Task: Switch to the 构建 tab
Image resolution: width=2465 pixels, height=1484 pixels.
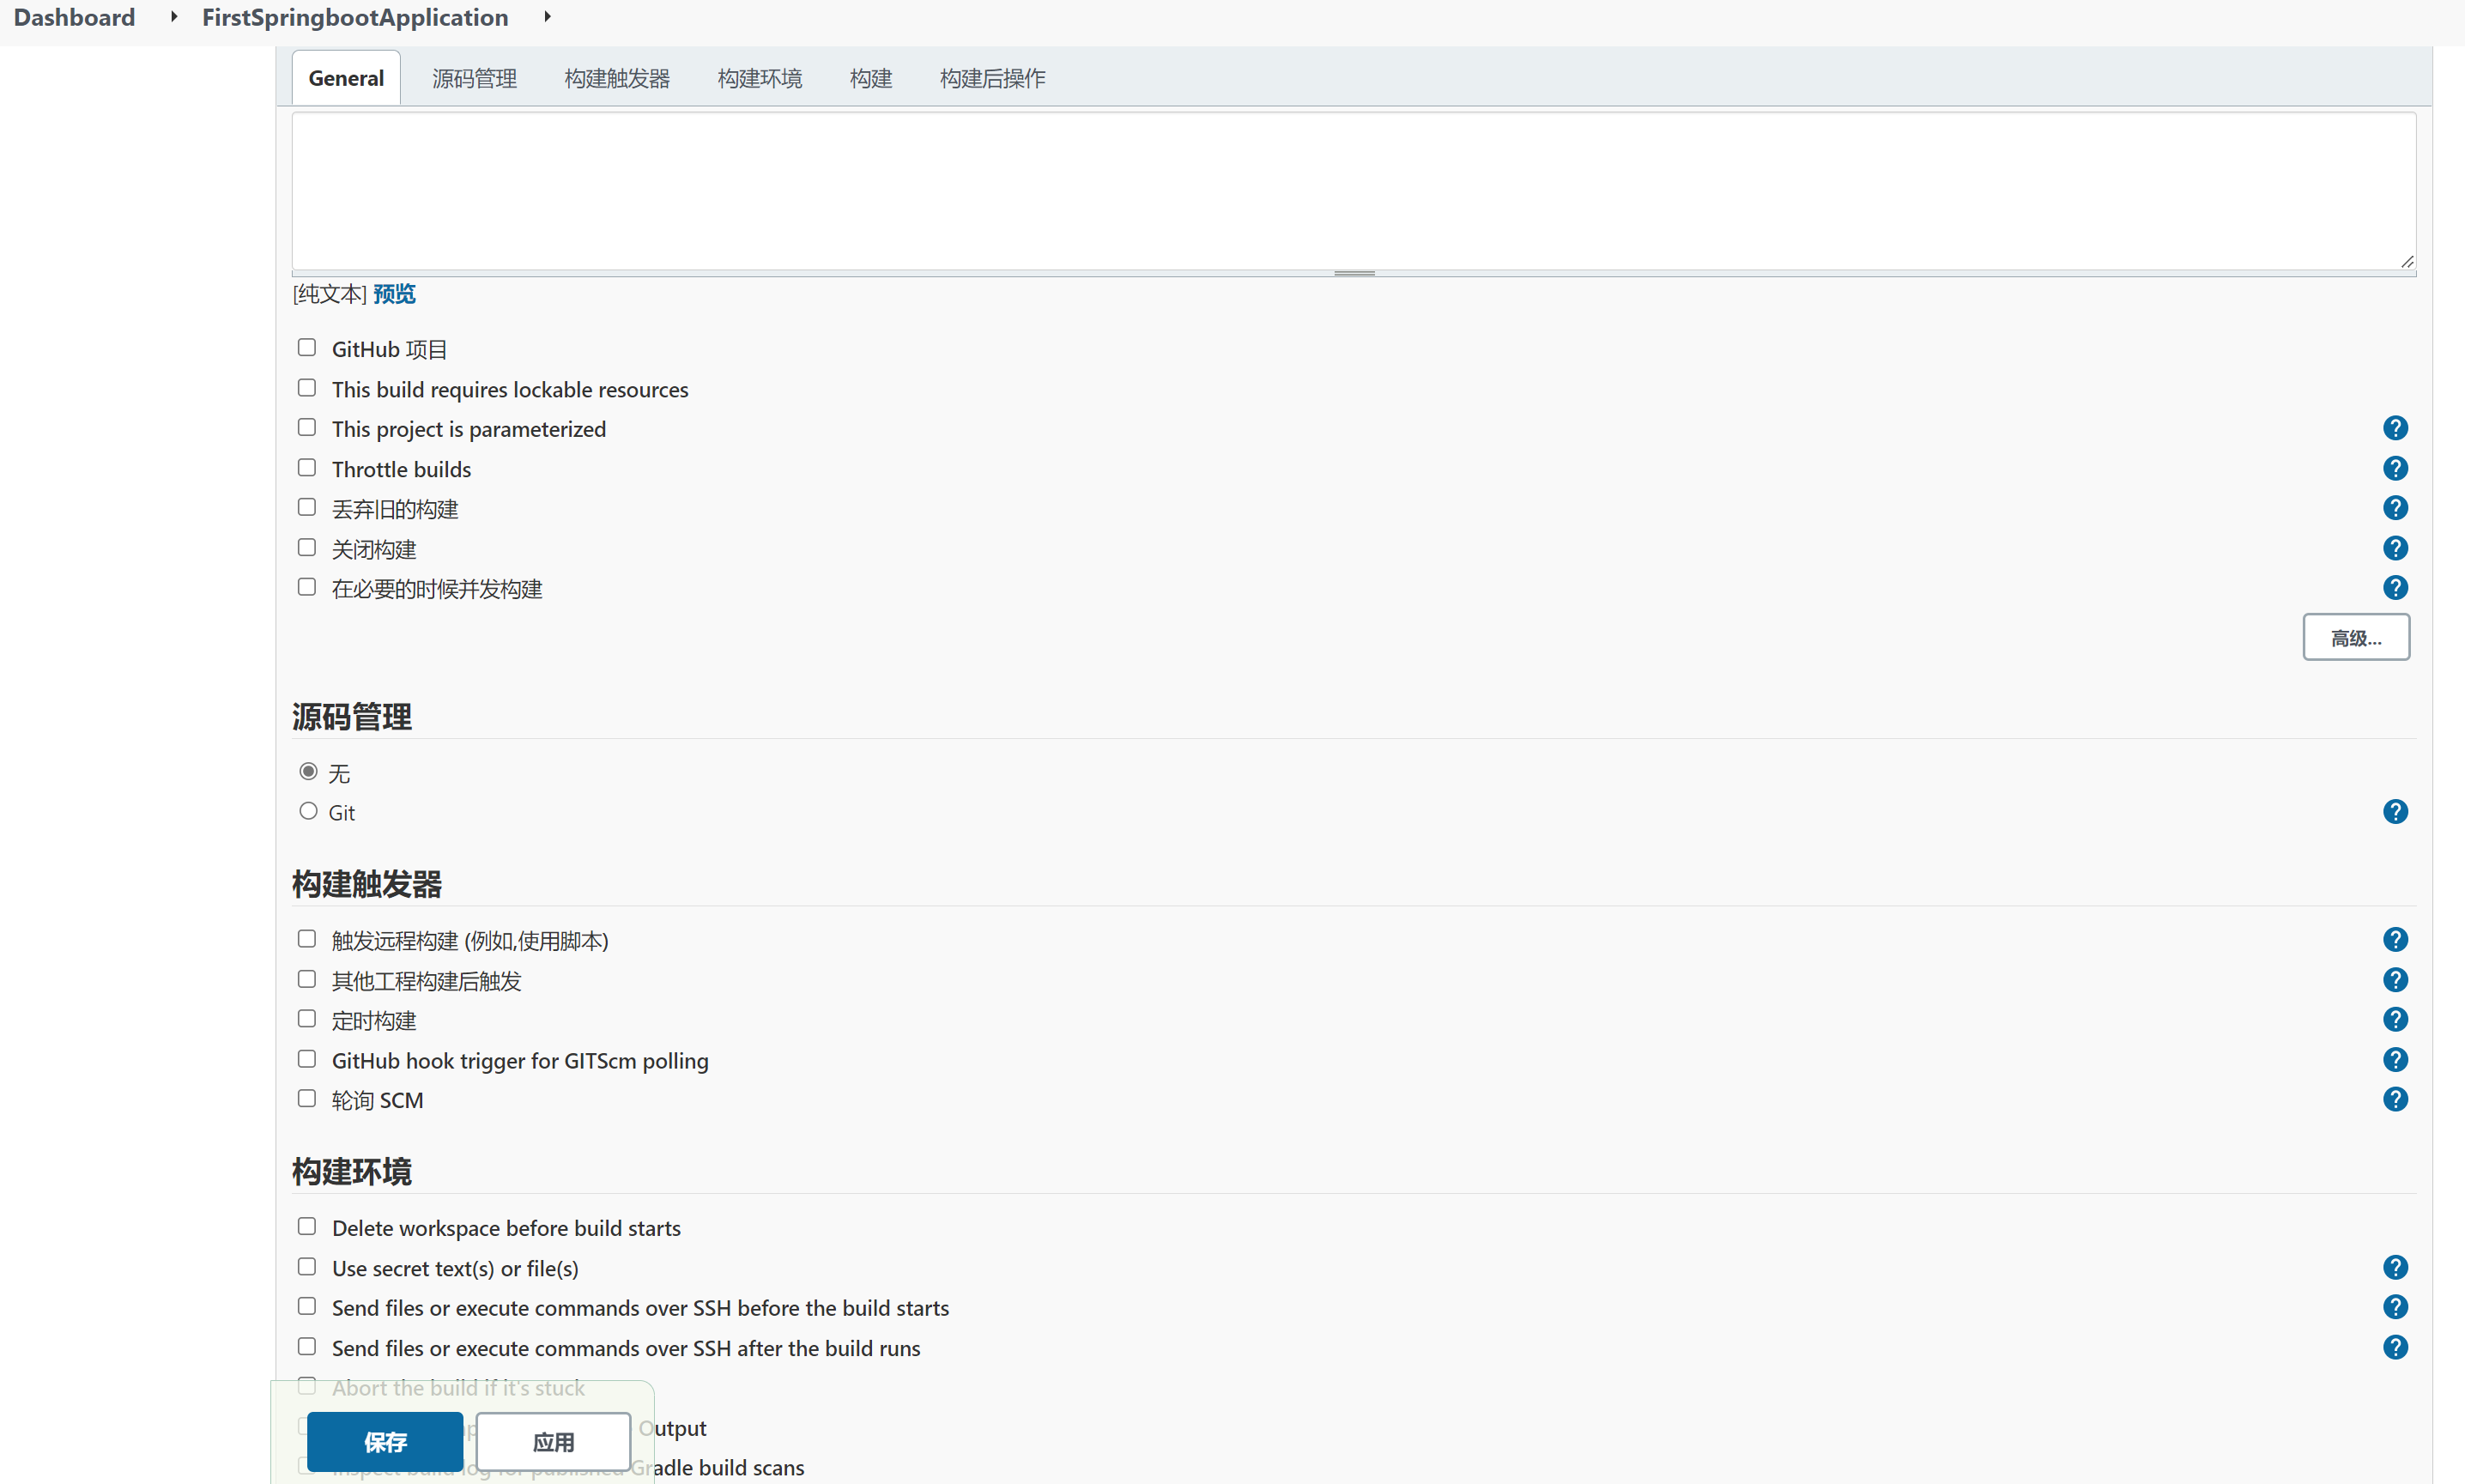Action: click(870, 78)
